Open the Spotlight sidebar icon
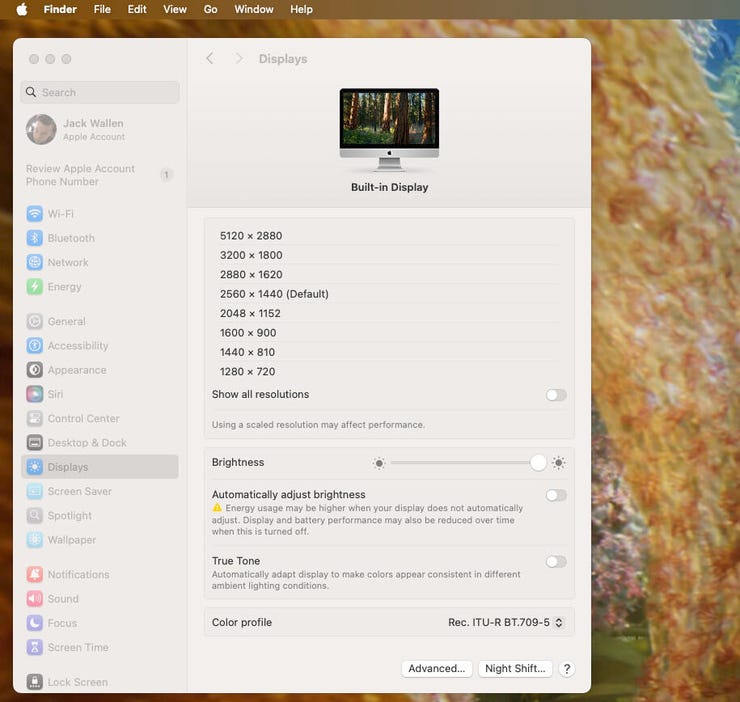This screenshot has height=702, width=740. tap(34, 516)
